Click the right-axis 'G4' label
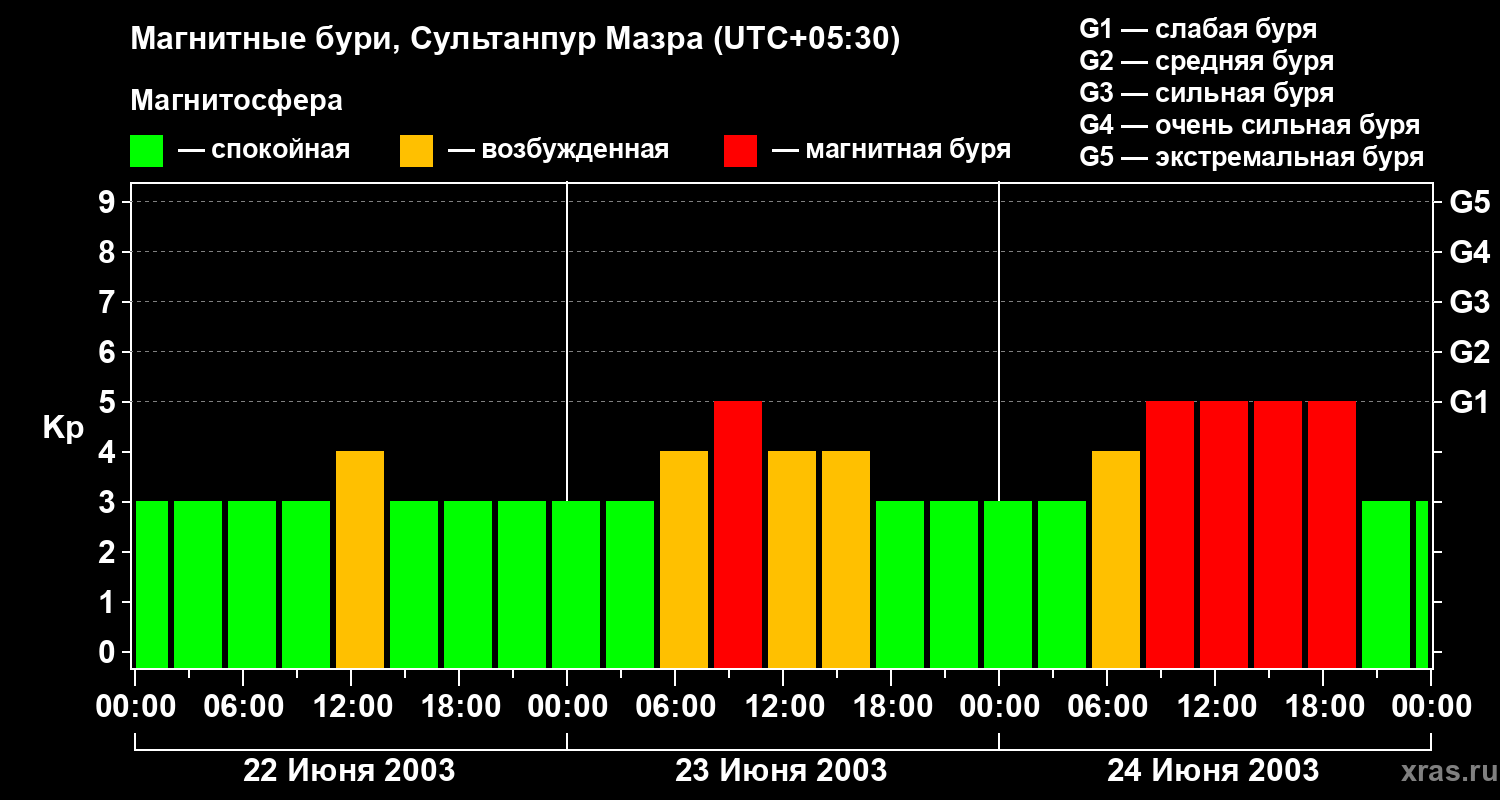 1469,252
